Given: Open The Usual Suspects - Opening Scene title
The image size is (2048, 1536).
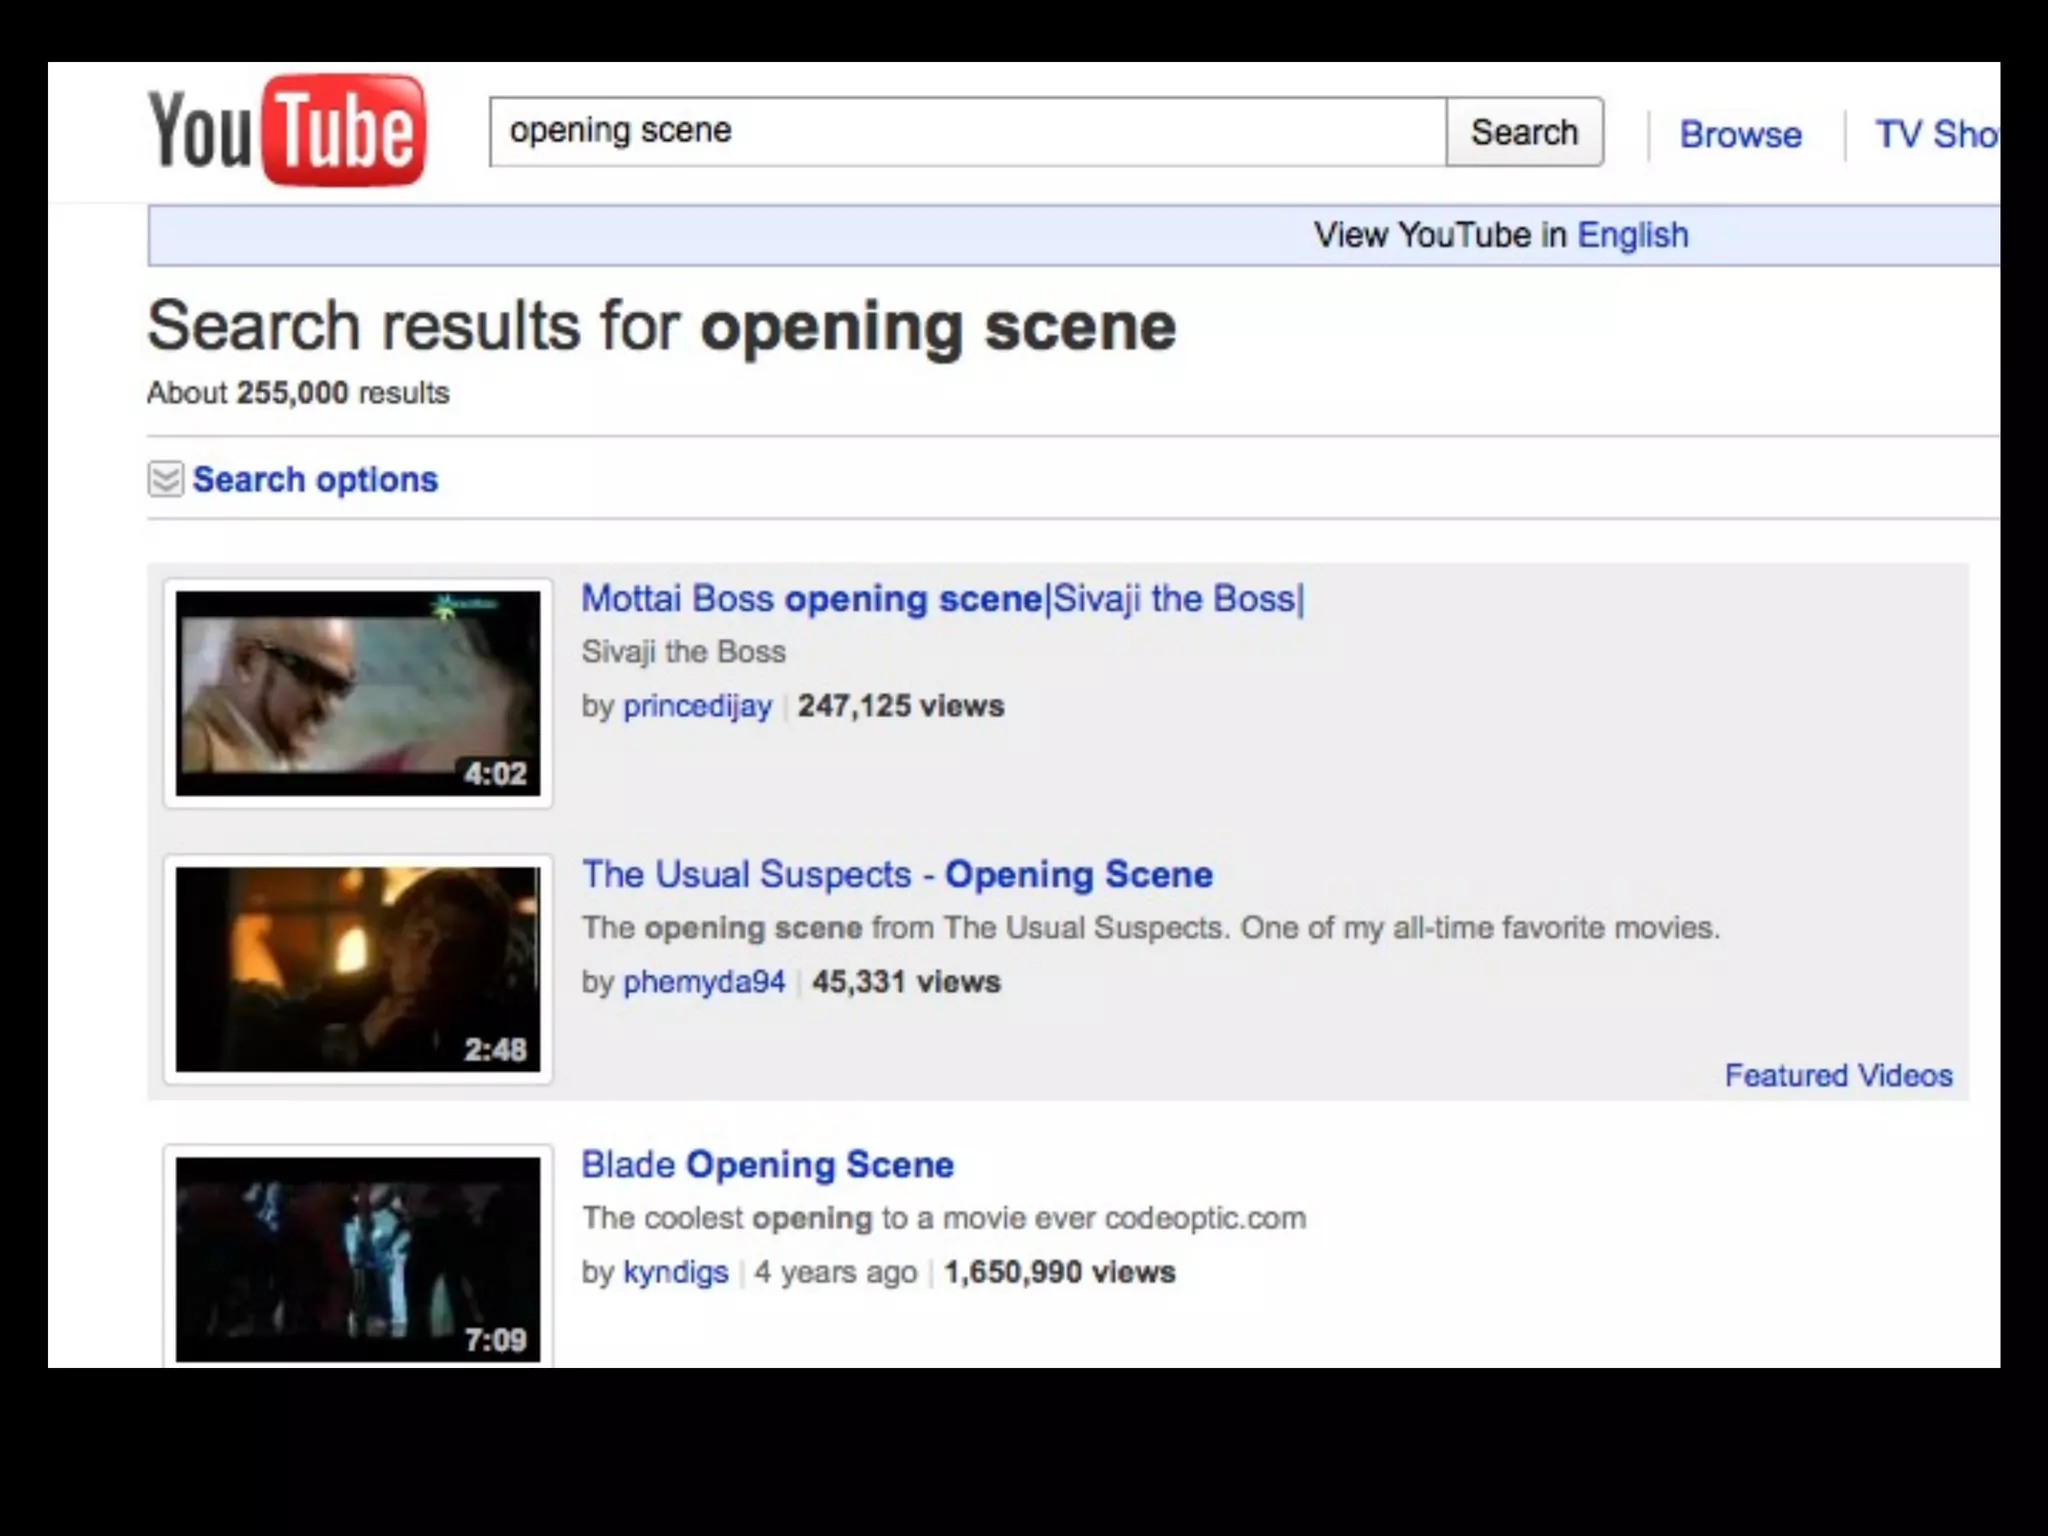Looking at the screenshot, I should coord(897,874).
